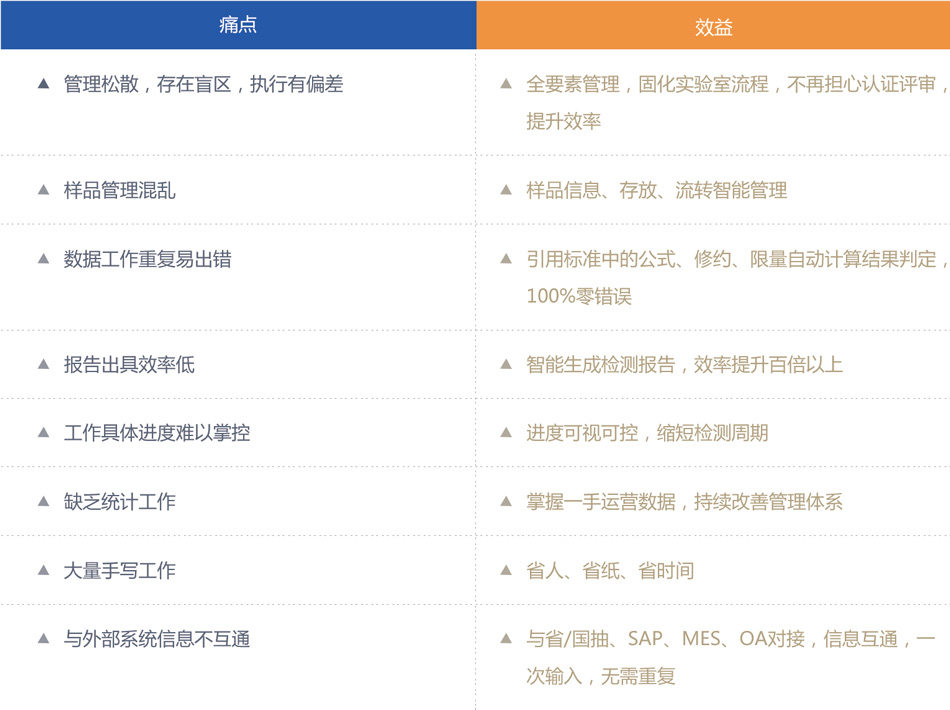Click text 次输入，无需重复

(600, 676)
